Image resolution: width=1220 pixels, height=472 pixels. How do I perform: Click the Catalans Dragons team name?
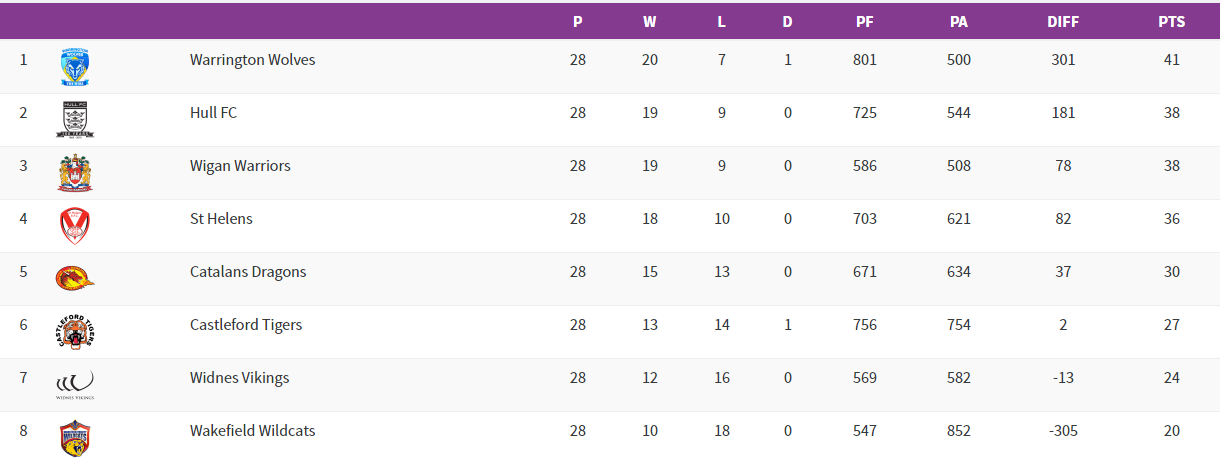tap(248, 272)
